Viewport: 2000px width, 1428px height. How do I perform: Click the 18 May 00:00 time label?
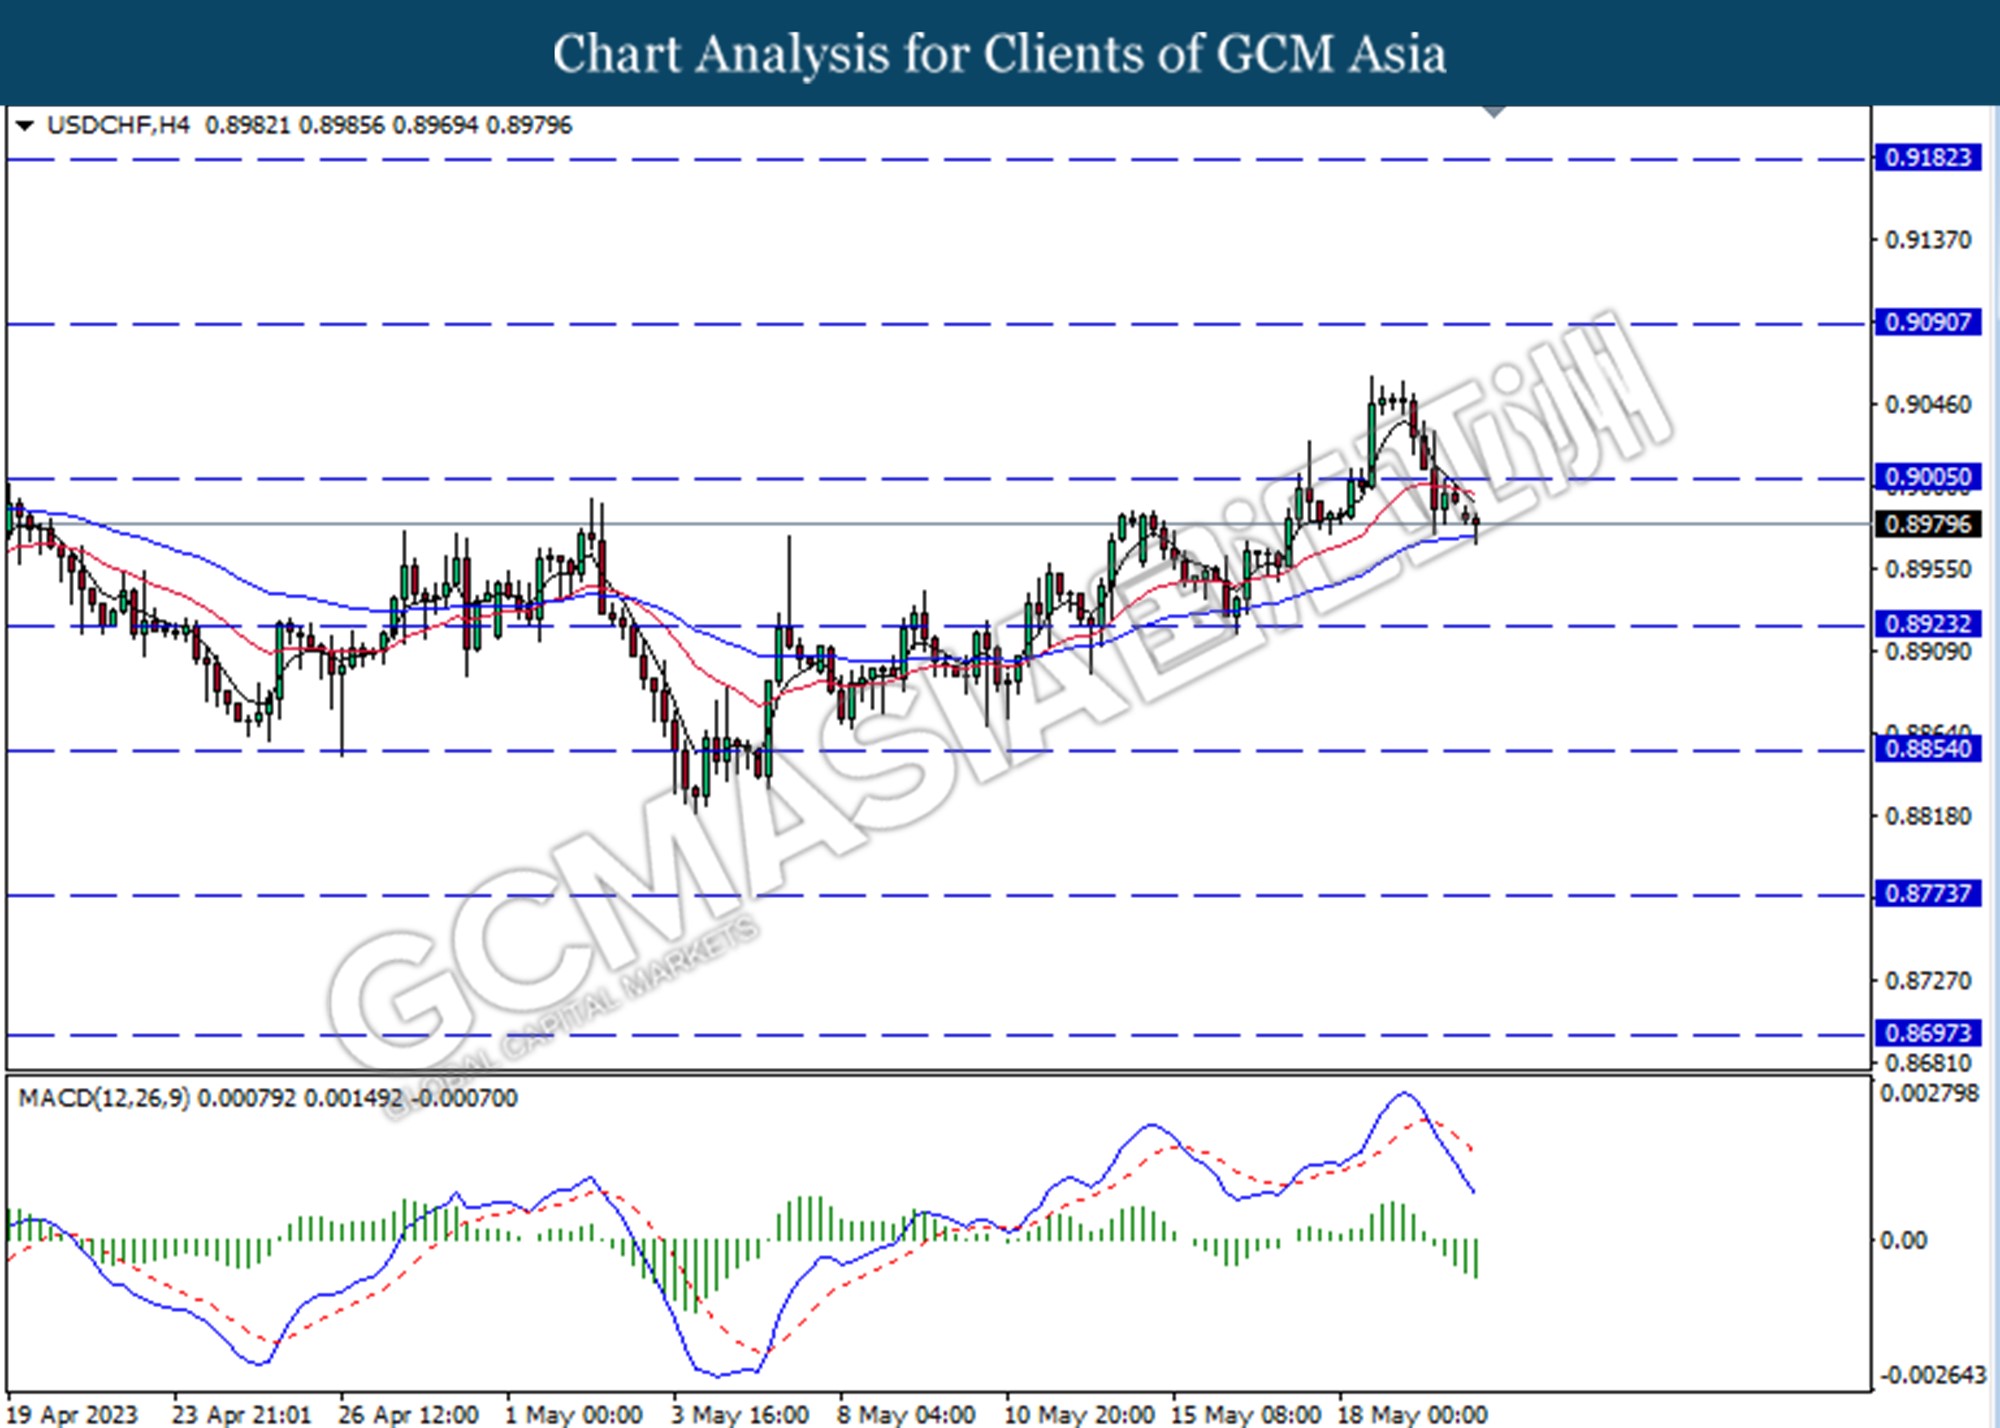pos(1412,1415)
